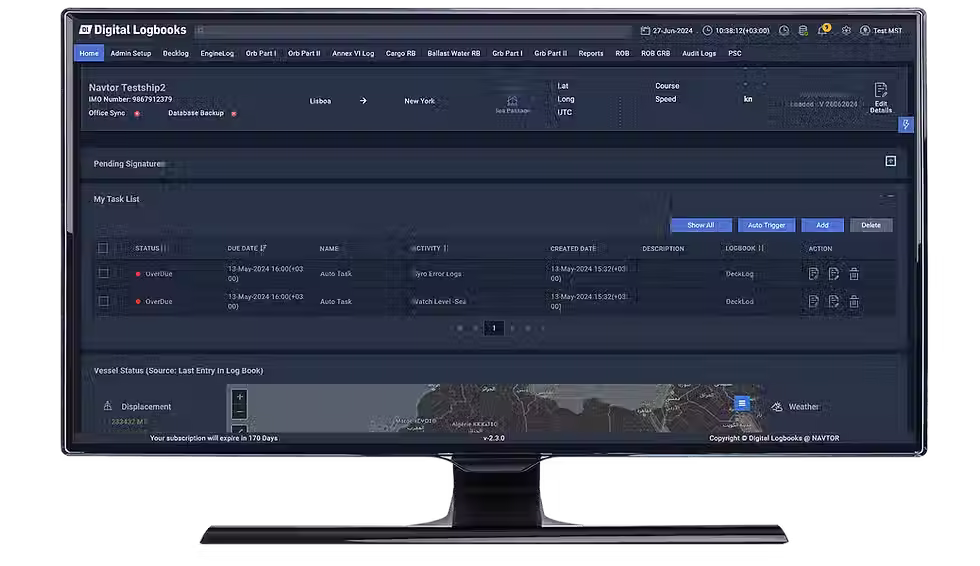Screen dimensions: 980x566
Task: Open the Status column filter
Action: (164, 249)
